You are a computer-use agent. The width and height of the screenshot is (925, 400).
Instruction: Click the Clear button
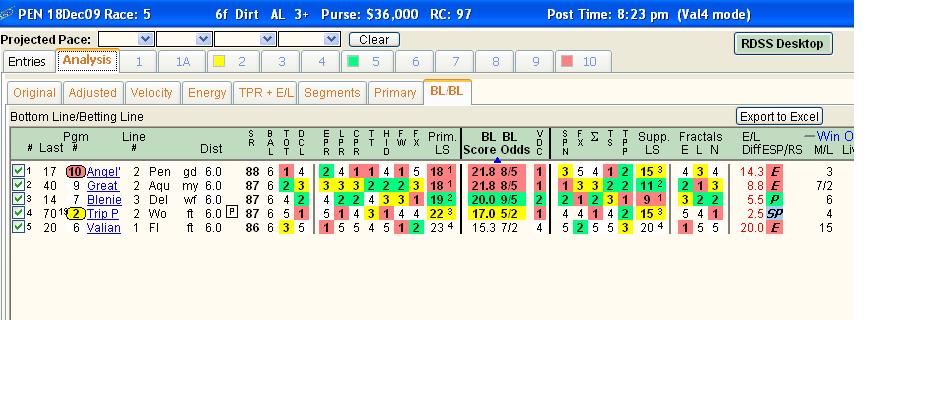(x=374, y=40)
